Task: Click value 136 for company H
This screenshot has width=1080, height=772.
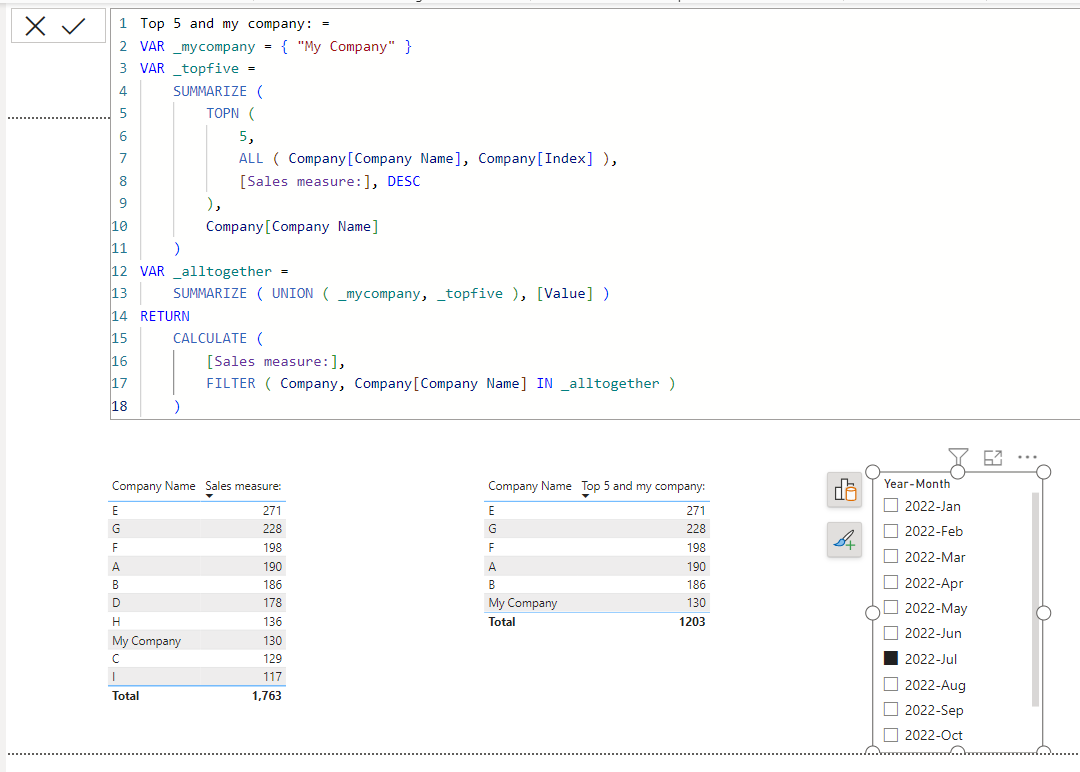Action: click(273, 622)
